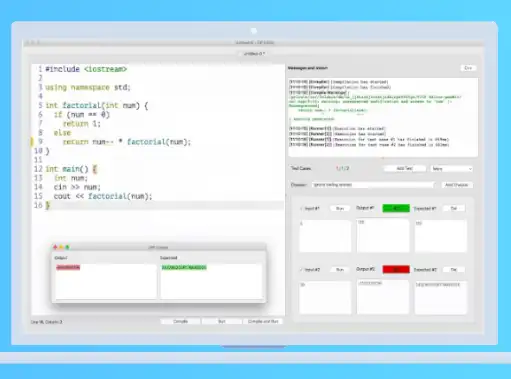Click the Run button between Compile and Compile and Run
The width and height of the screenshot is (511, 379).
point(222,321)
